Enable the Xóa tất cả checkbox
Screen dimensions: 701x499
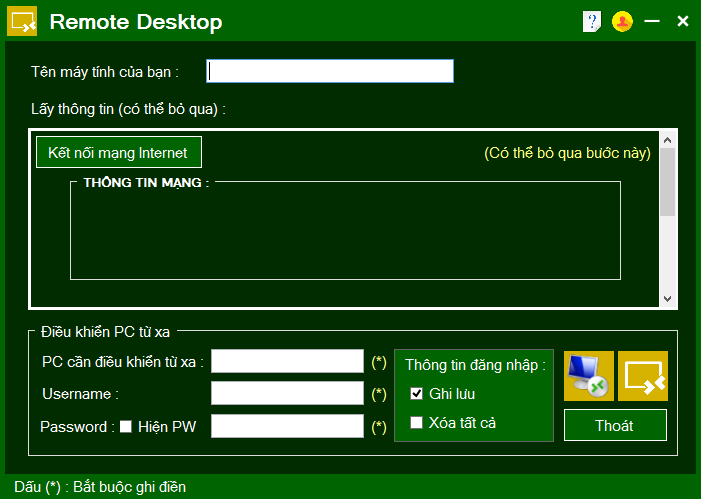(417, 423)
